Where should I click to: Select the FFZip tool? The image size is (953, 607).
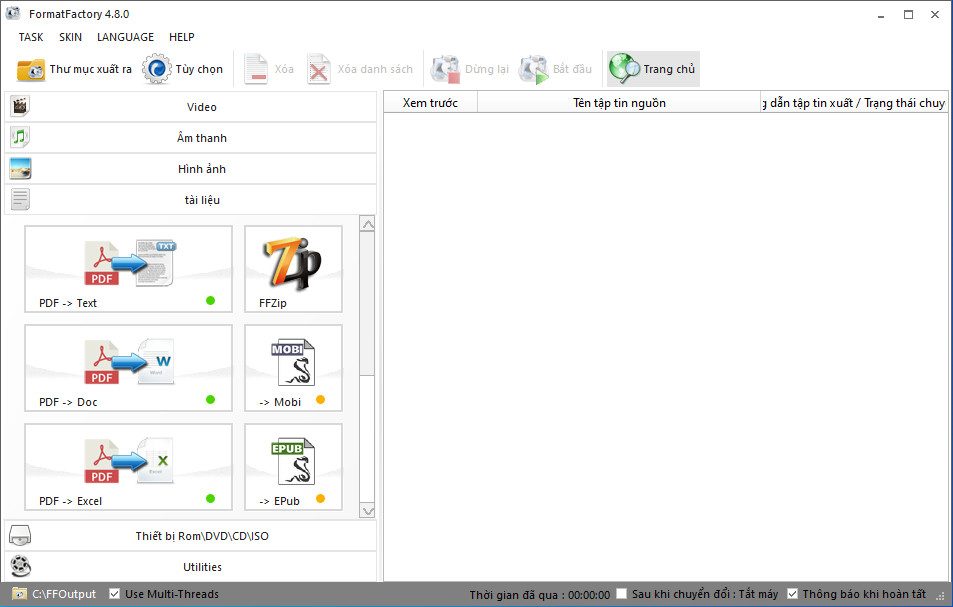[293, 269]
